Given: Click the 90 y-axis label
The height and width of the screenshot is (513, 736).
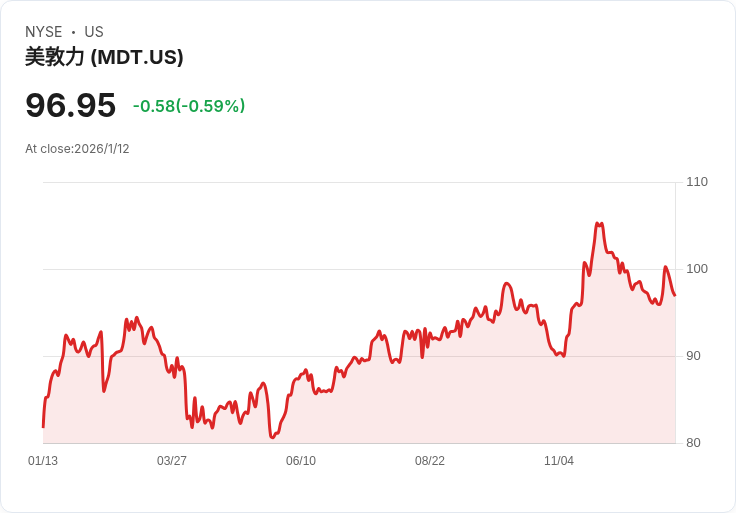Looking at the screenshot, I should point(693,356).
